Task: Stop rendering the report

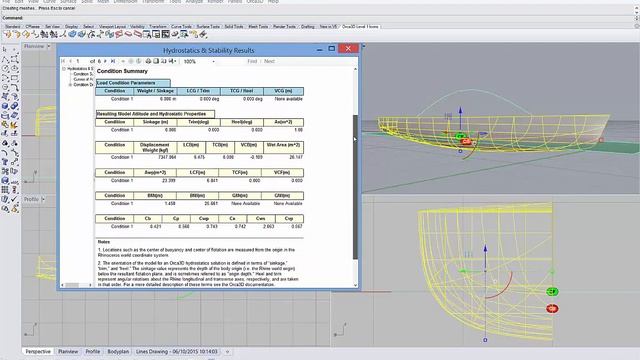Action: 131,61
